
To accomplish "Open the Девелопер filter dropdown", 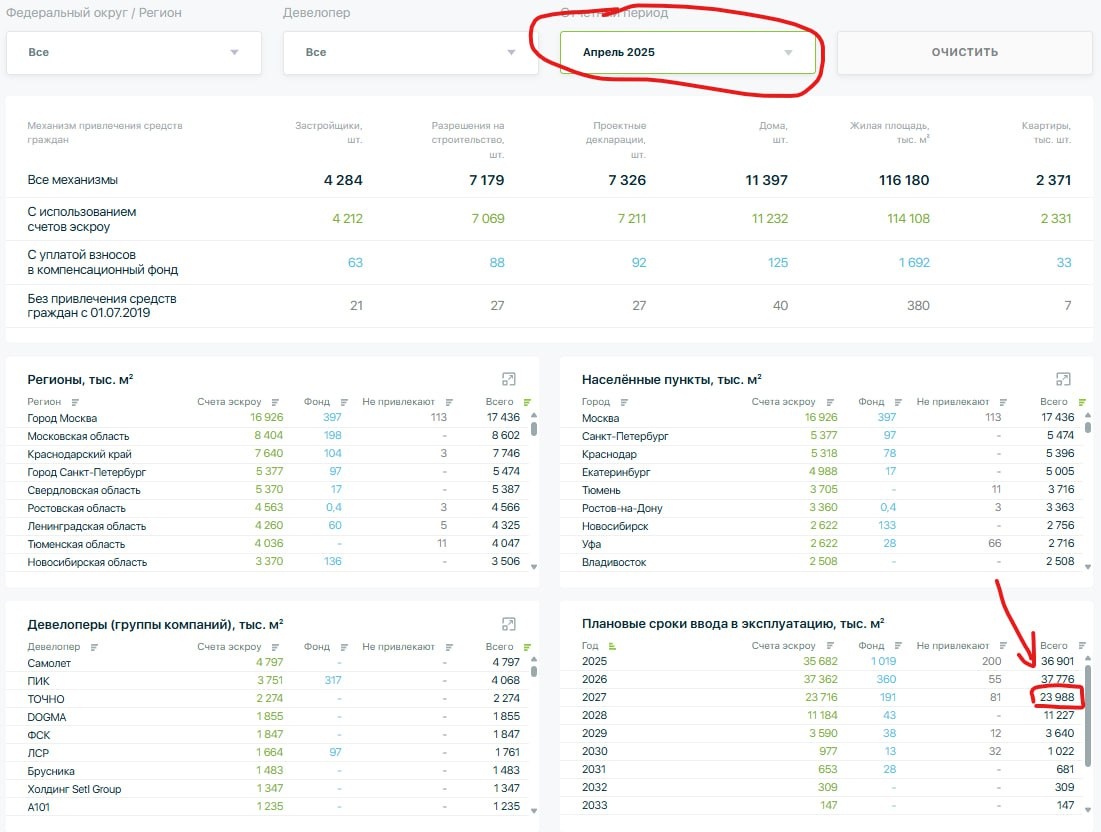I will pos(410,53).
